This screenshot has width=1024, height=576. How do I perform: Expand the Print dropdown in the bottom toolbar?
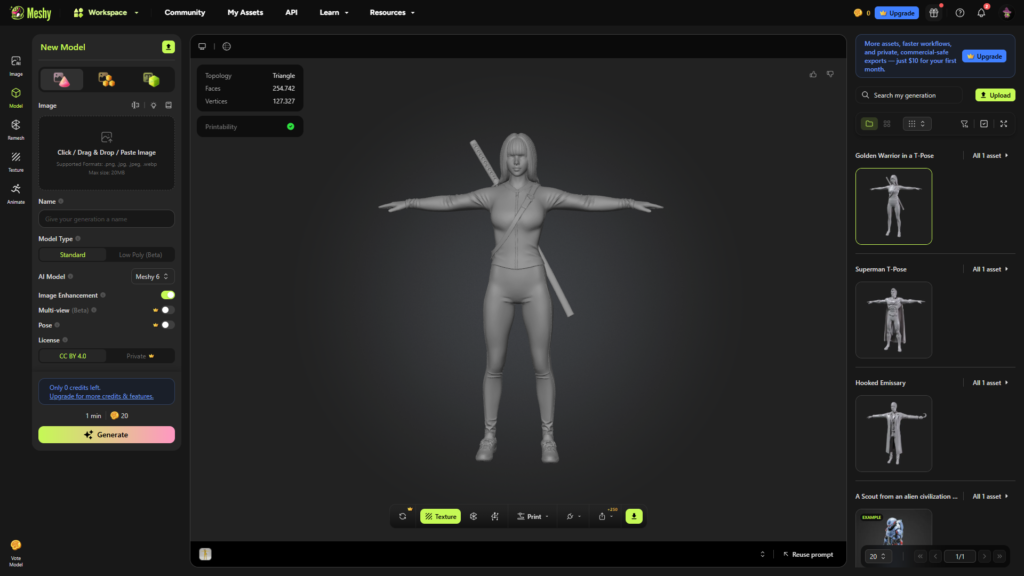[x=533, y=516]
